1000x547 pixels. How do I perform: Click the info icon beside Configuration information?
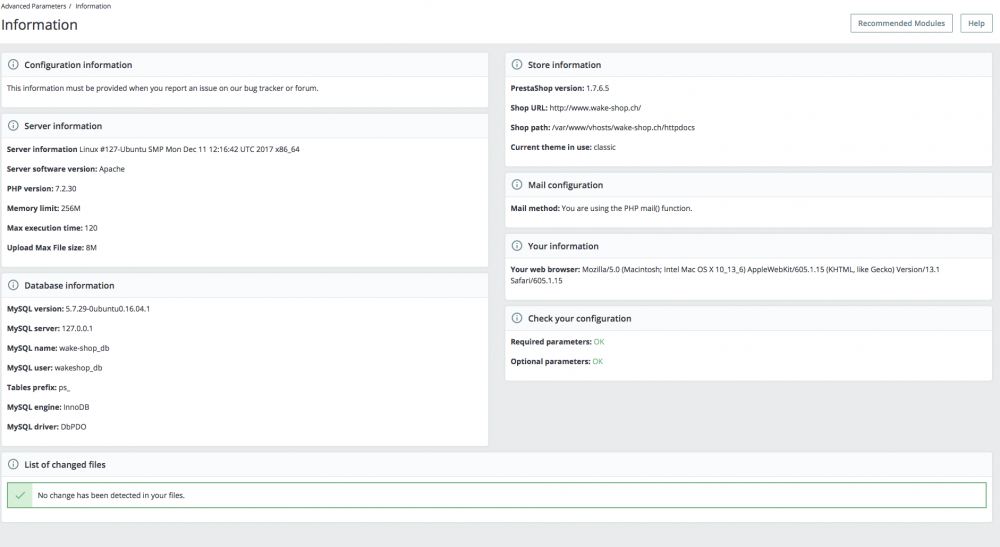13,65
